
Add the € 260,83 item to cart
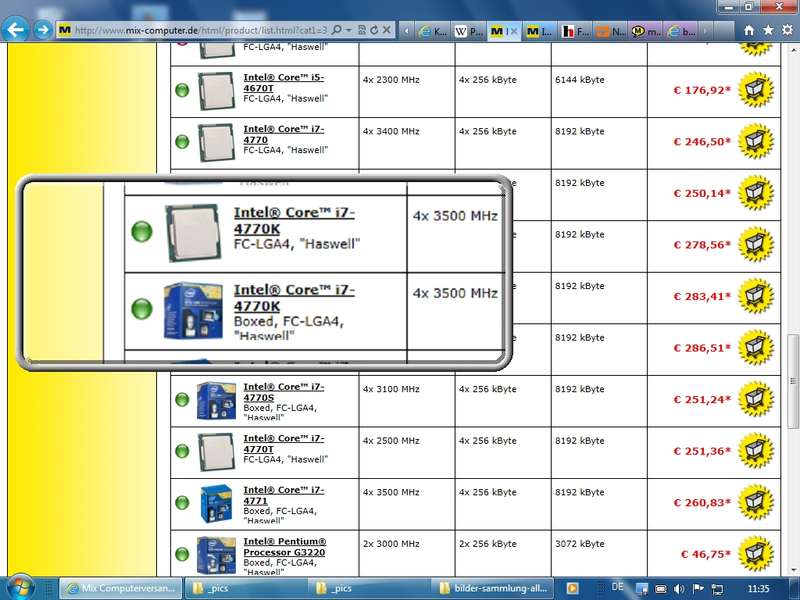(x=756, y=502)
